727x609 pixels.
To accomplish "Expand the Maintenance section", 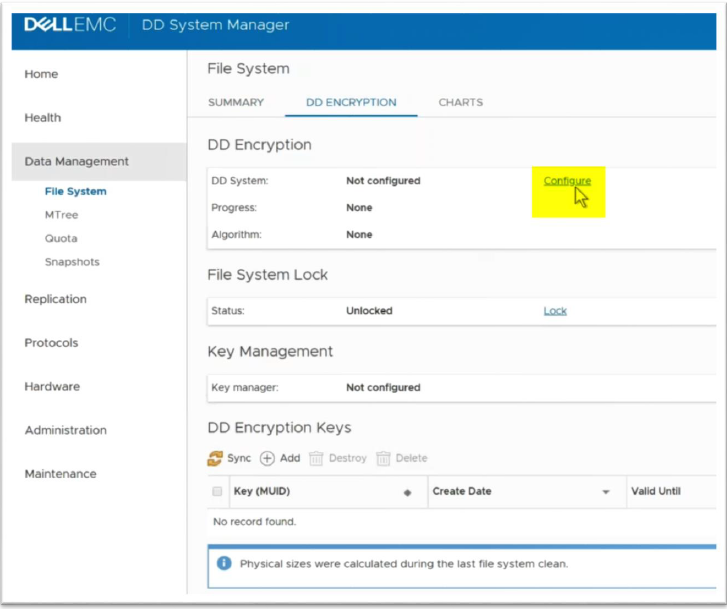I will point(61,474).
